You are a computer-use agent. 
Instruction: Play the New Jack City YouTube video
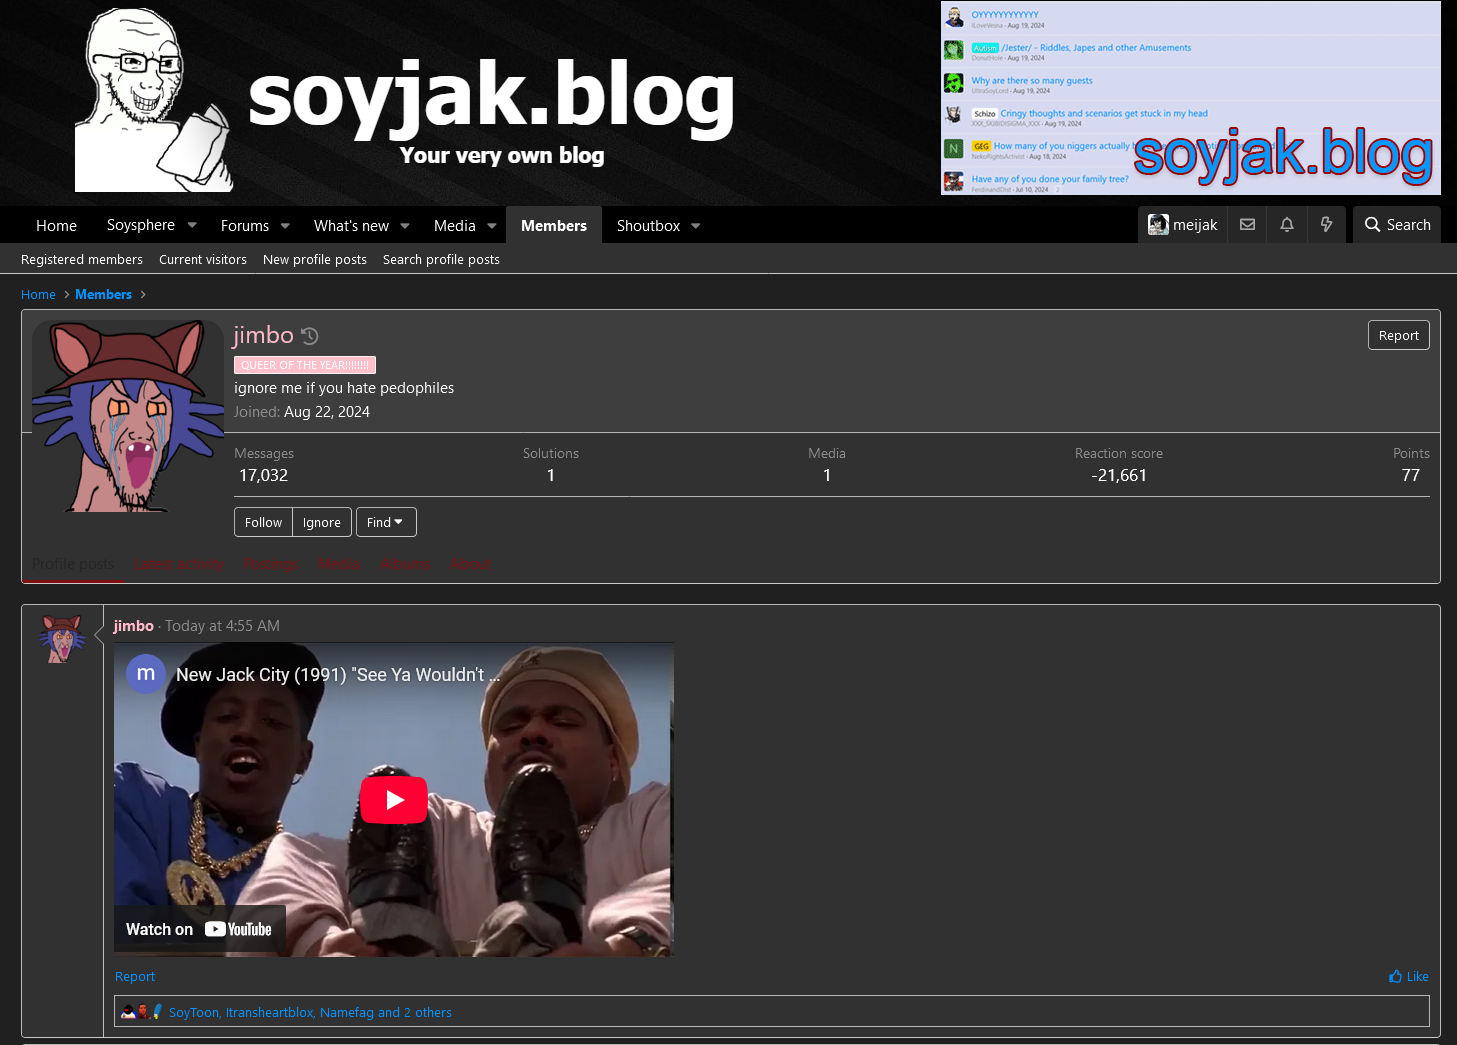point(394,800)
